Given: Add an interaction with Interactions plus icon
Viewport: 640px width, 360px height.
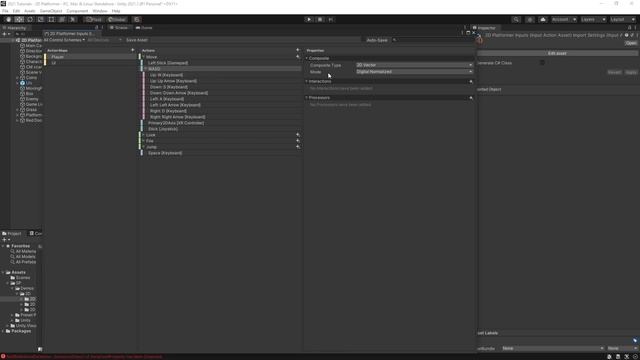Looking at the screenshot, I should click(x=471, y=82).
